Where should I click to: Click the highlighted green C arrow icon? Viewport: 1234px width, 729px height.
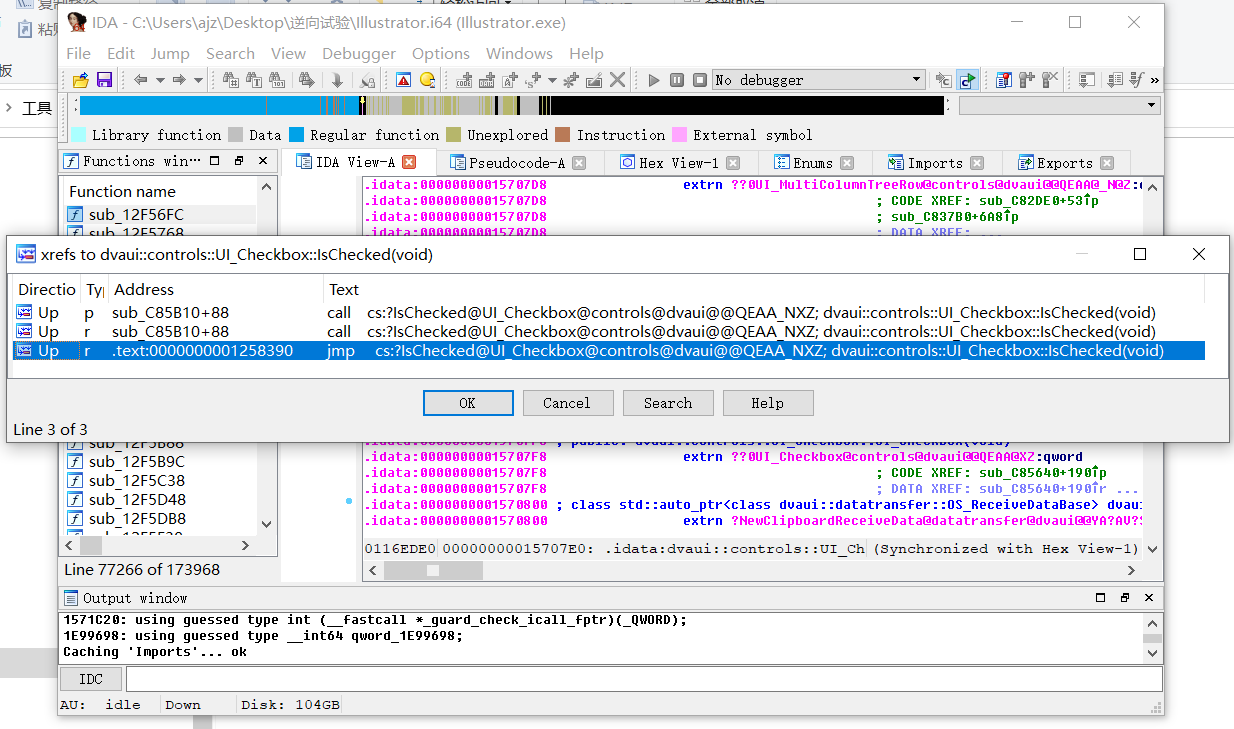968,80
